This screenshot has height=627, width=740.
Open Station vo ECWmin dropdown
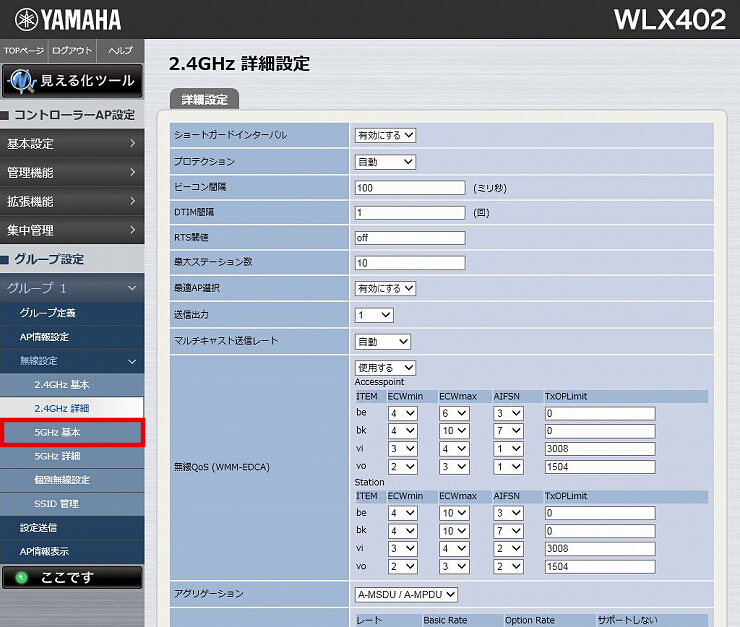tap(403, 567)
